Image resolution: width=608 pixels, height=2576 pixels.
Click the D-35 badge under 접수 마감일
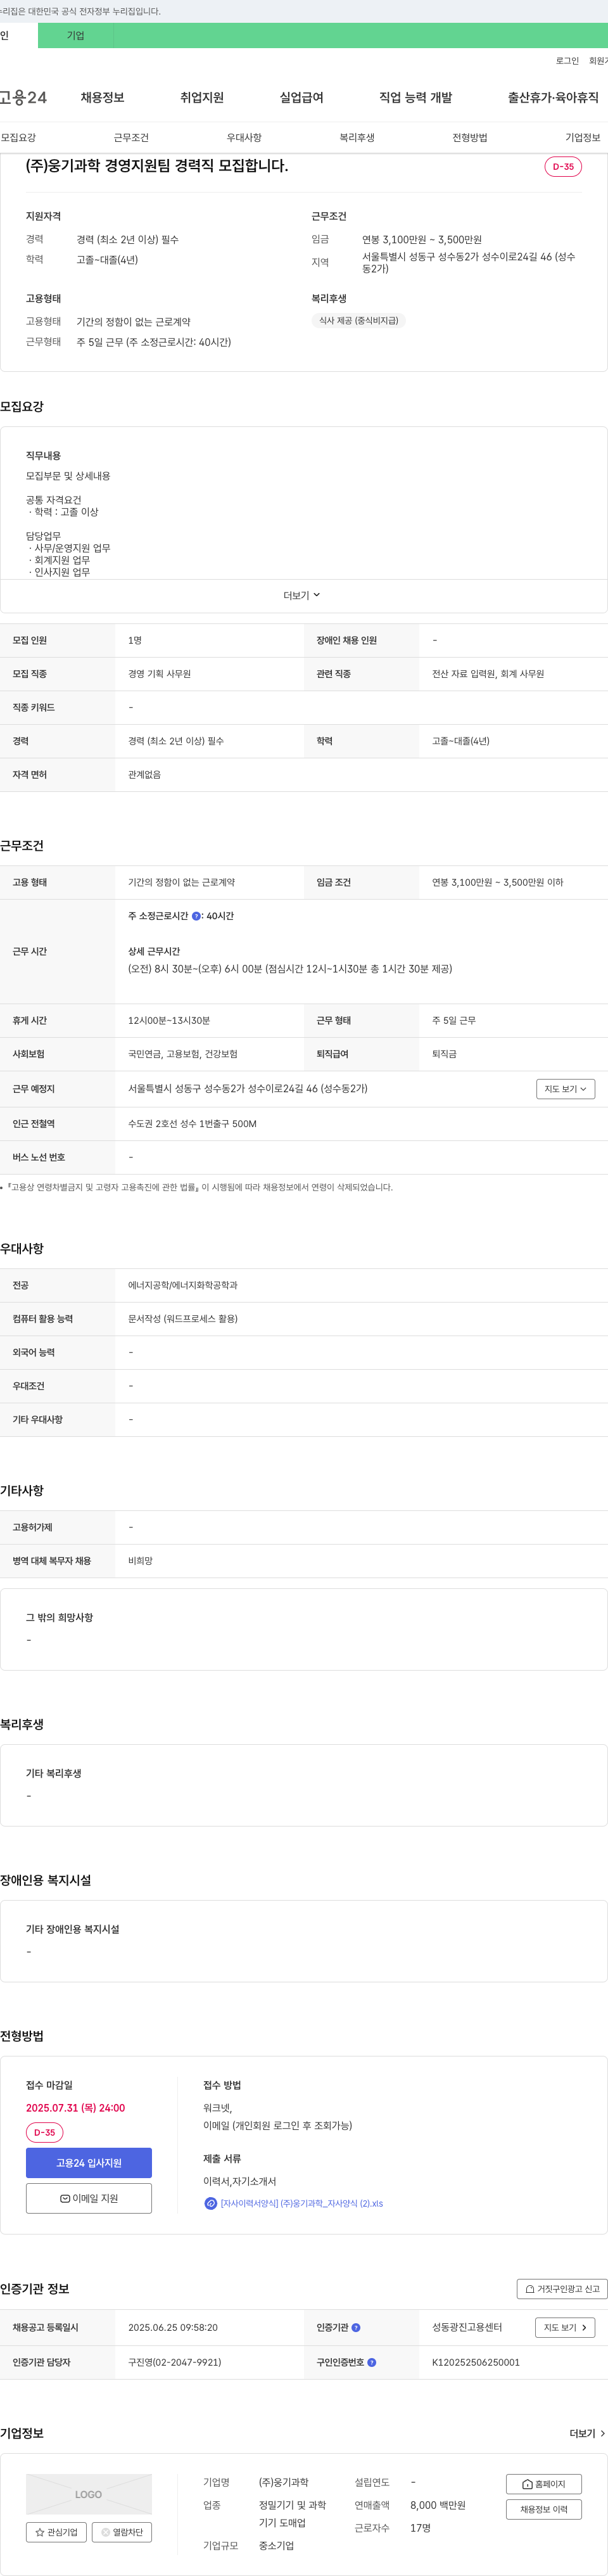(44, 2132)
